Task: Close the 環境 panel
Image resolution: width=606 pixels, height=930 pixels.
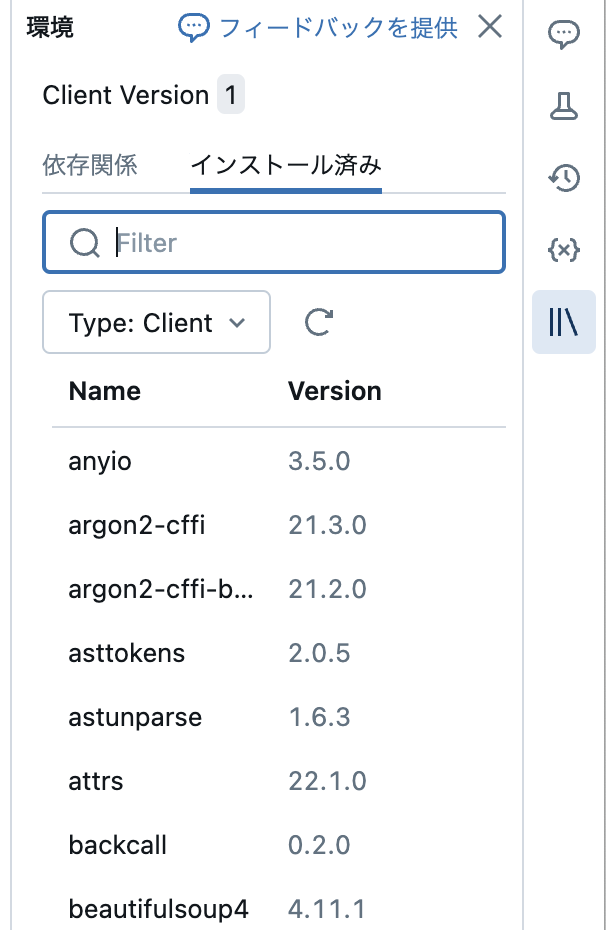Action: 490,27
